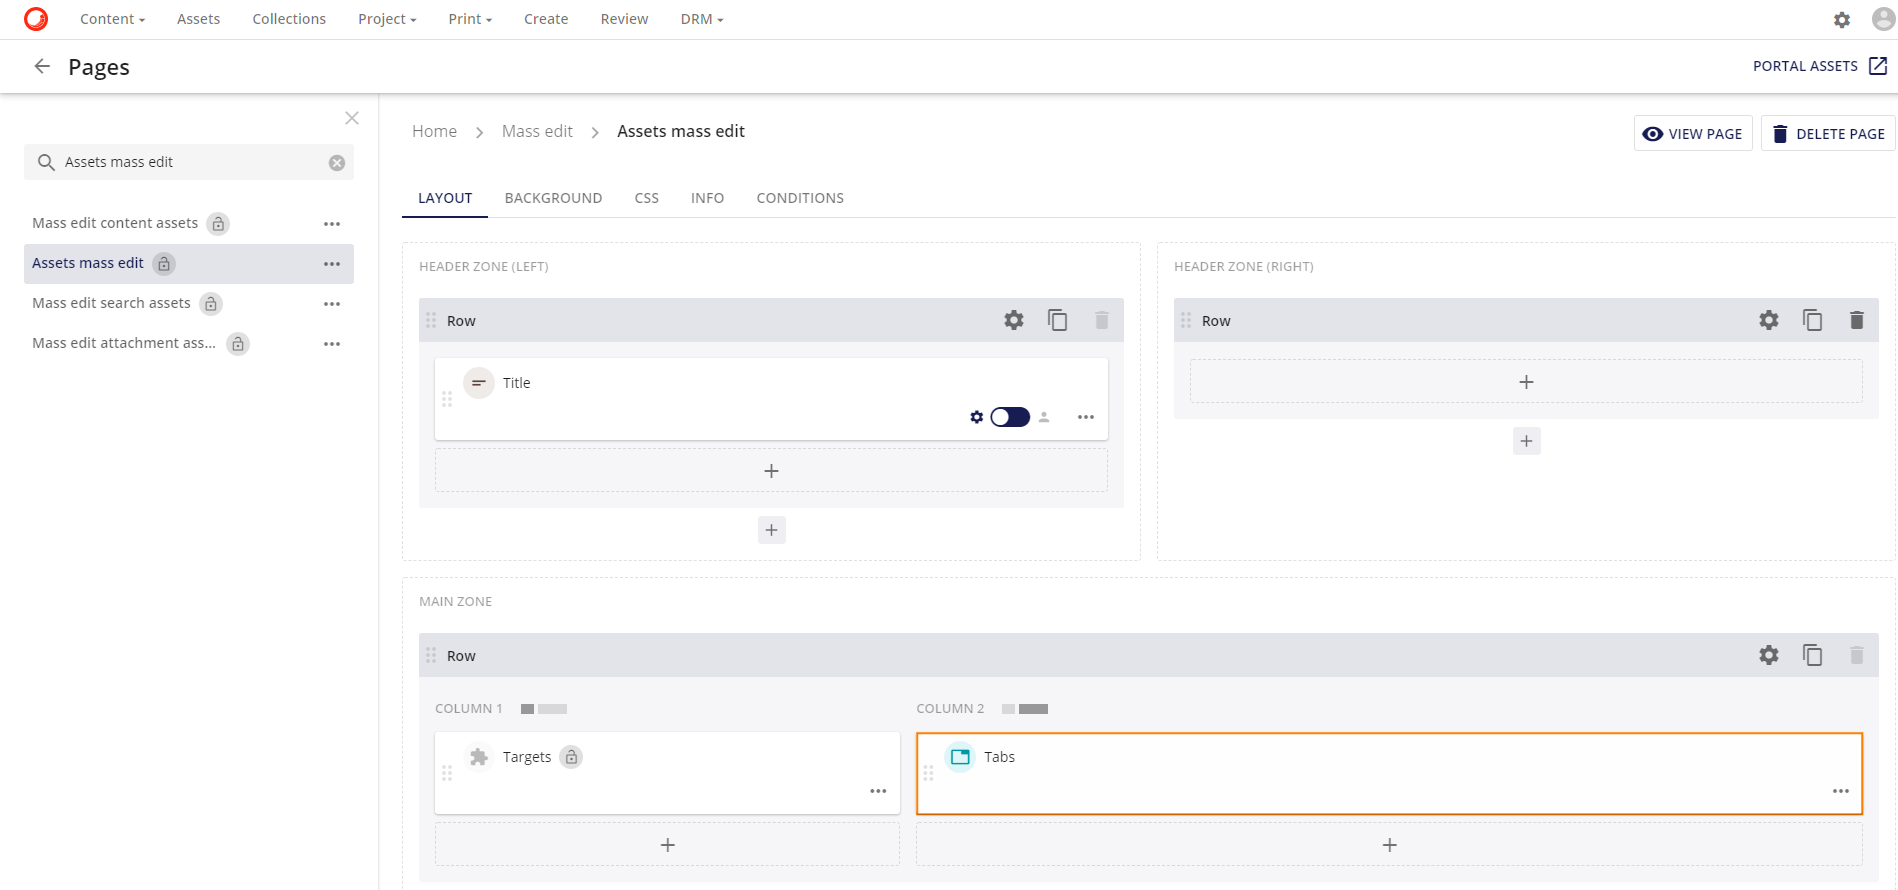Open the DRM dropdown menu
Viewport: 1898px width, 890px height.
click(701, 19)
